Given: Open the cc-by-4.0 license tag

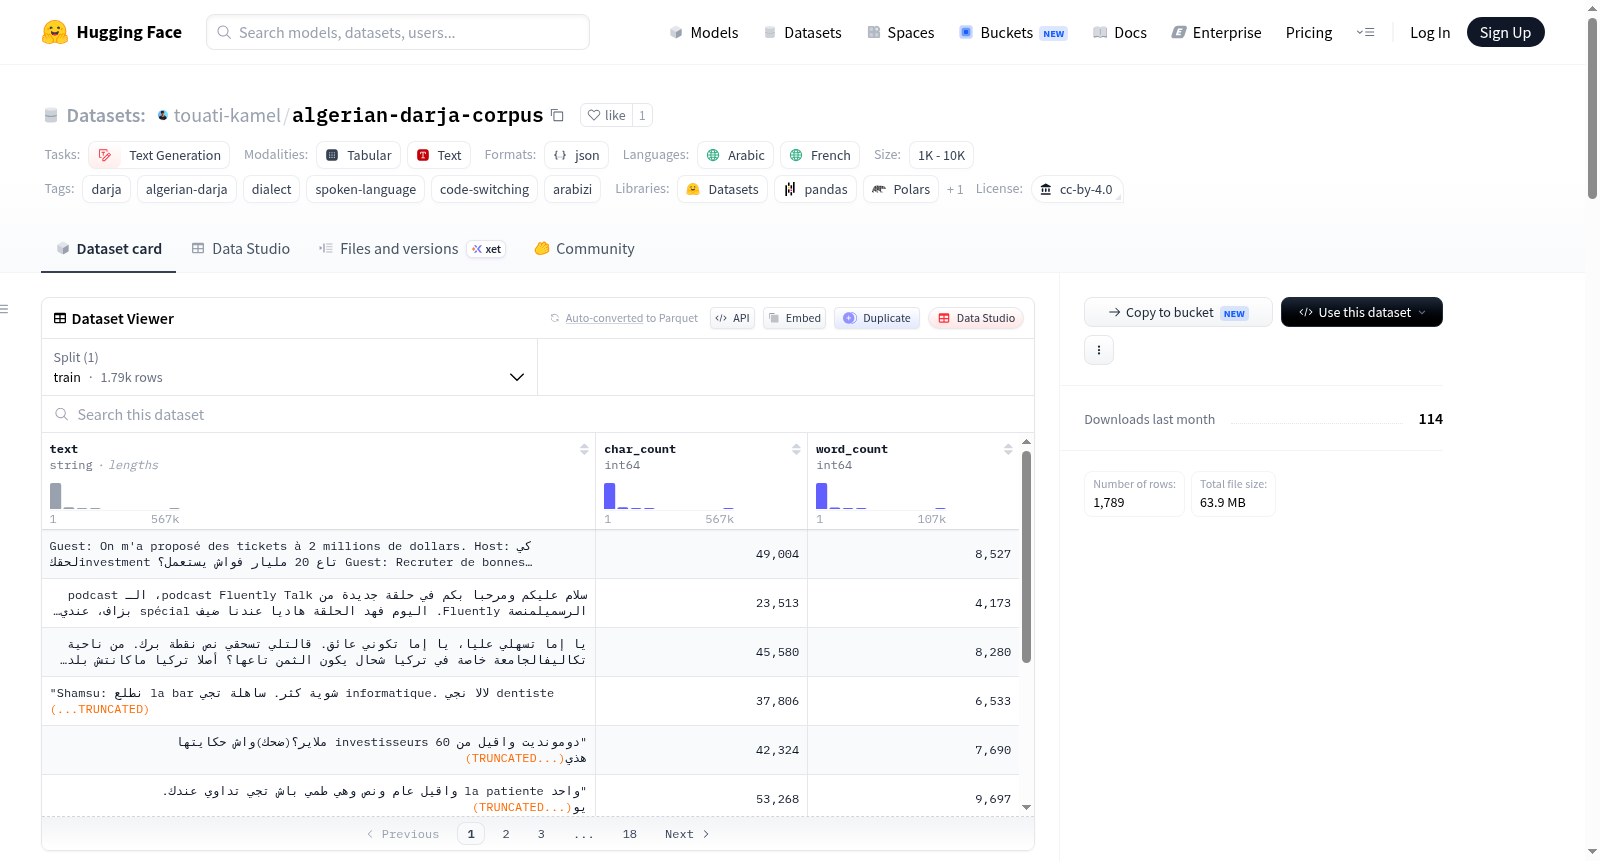Looking at the screenshot, I should tap(1076, 189).
